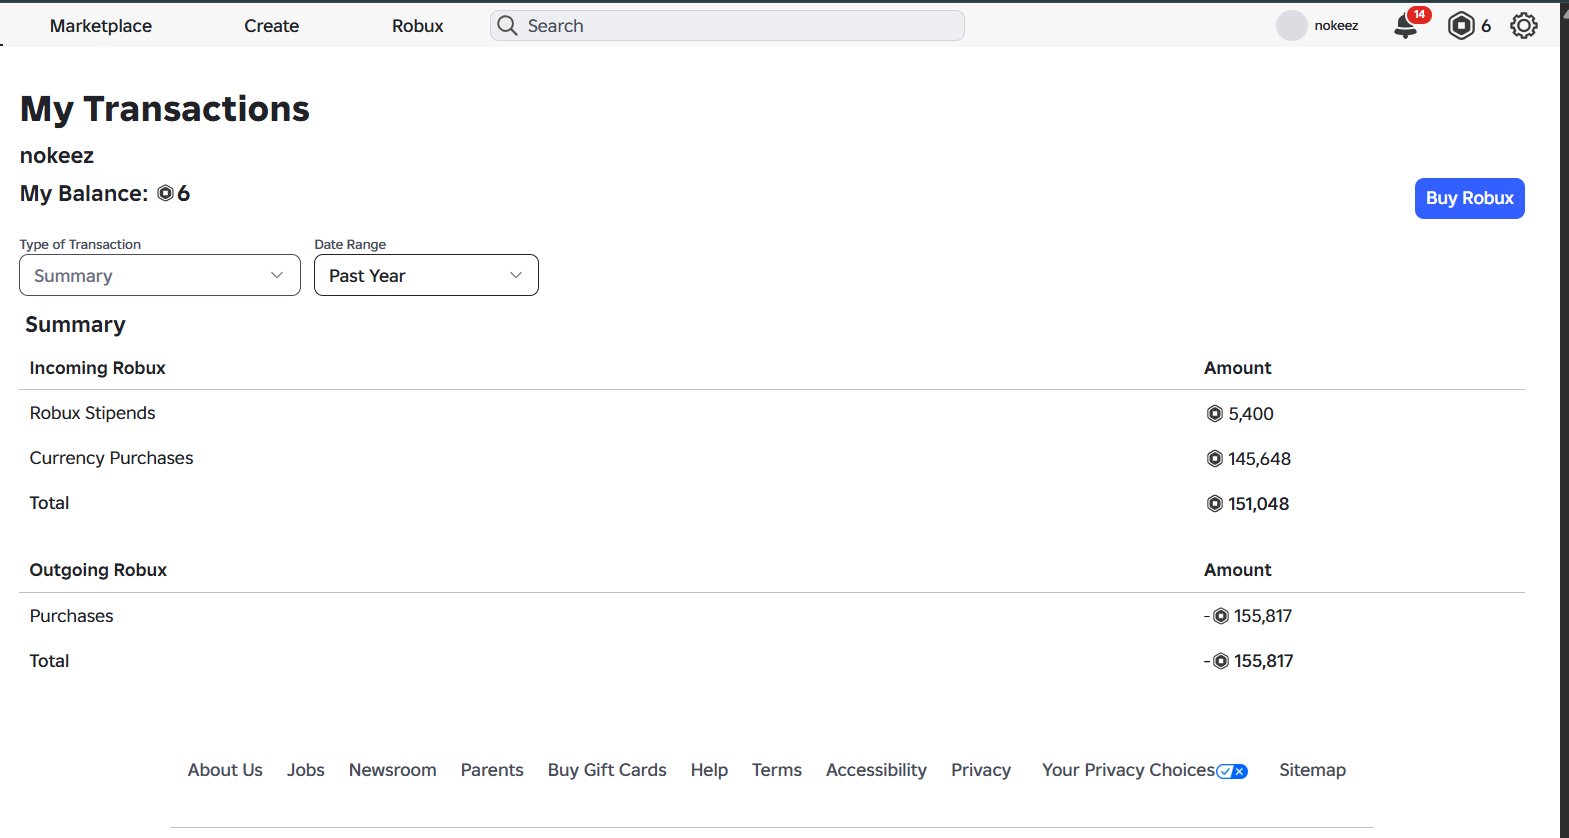Click the Buy Robux button

pos(1470,198)
